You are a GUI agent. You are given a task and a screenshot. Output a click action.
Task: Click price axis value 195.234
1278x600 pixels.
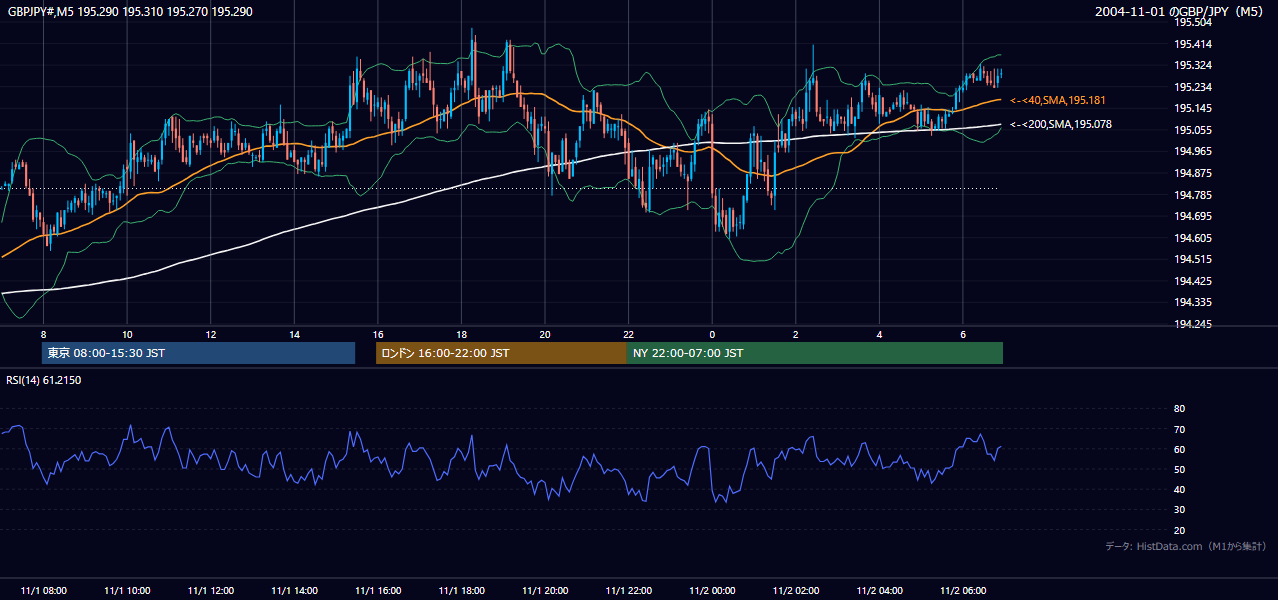tap(1193, 87)
